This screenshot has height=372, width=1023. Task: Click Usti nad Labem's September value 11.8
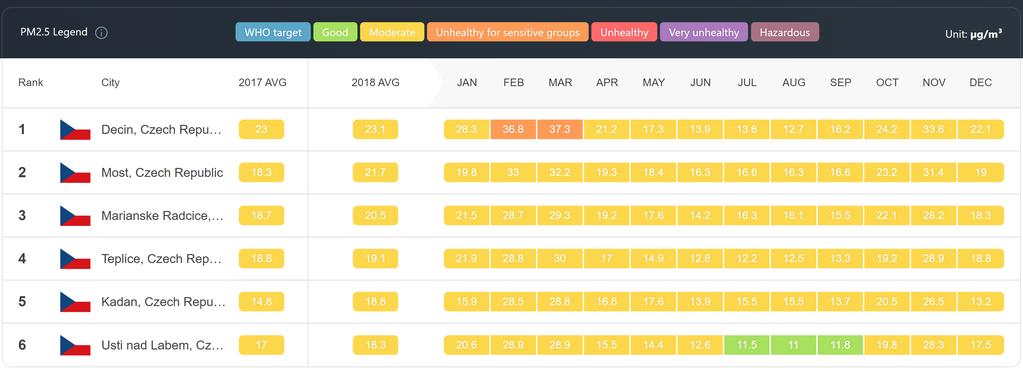click(840, 345)
